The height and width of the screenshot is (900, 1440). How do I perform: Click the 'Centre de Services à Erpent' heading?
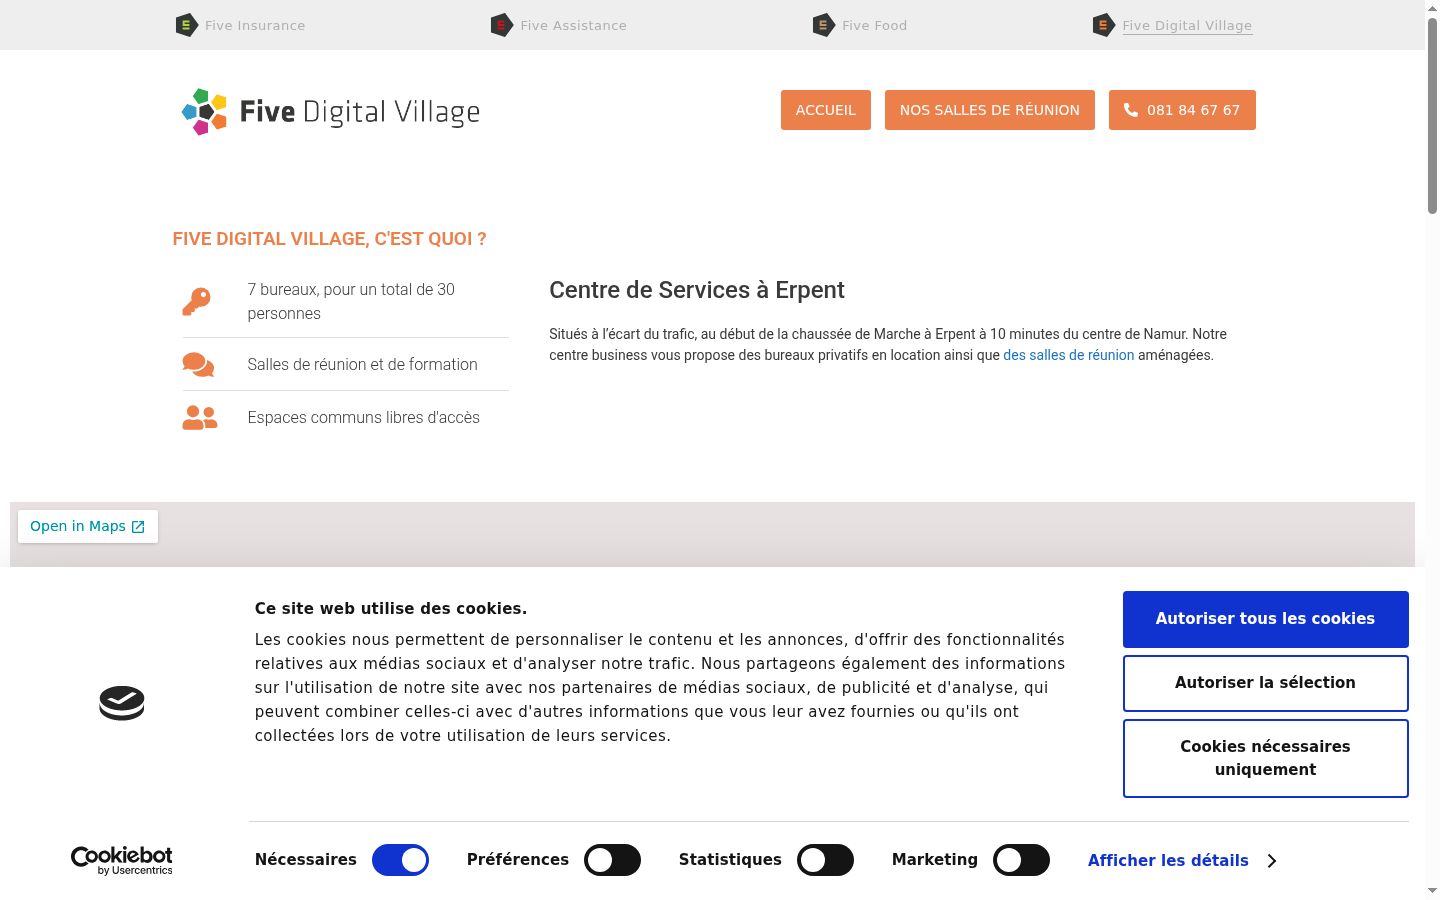[697, 290]
